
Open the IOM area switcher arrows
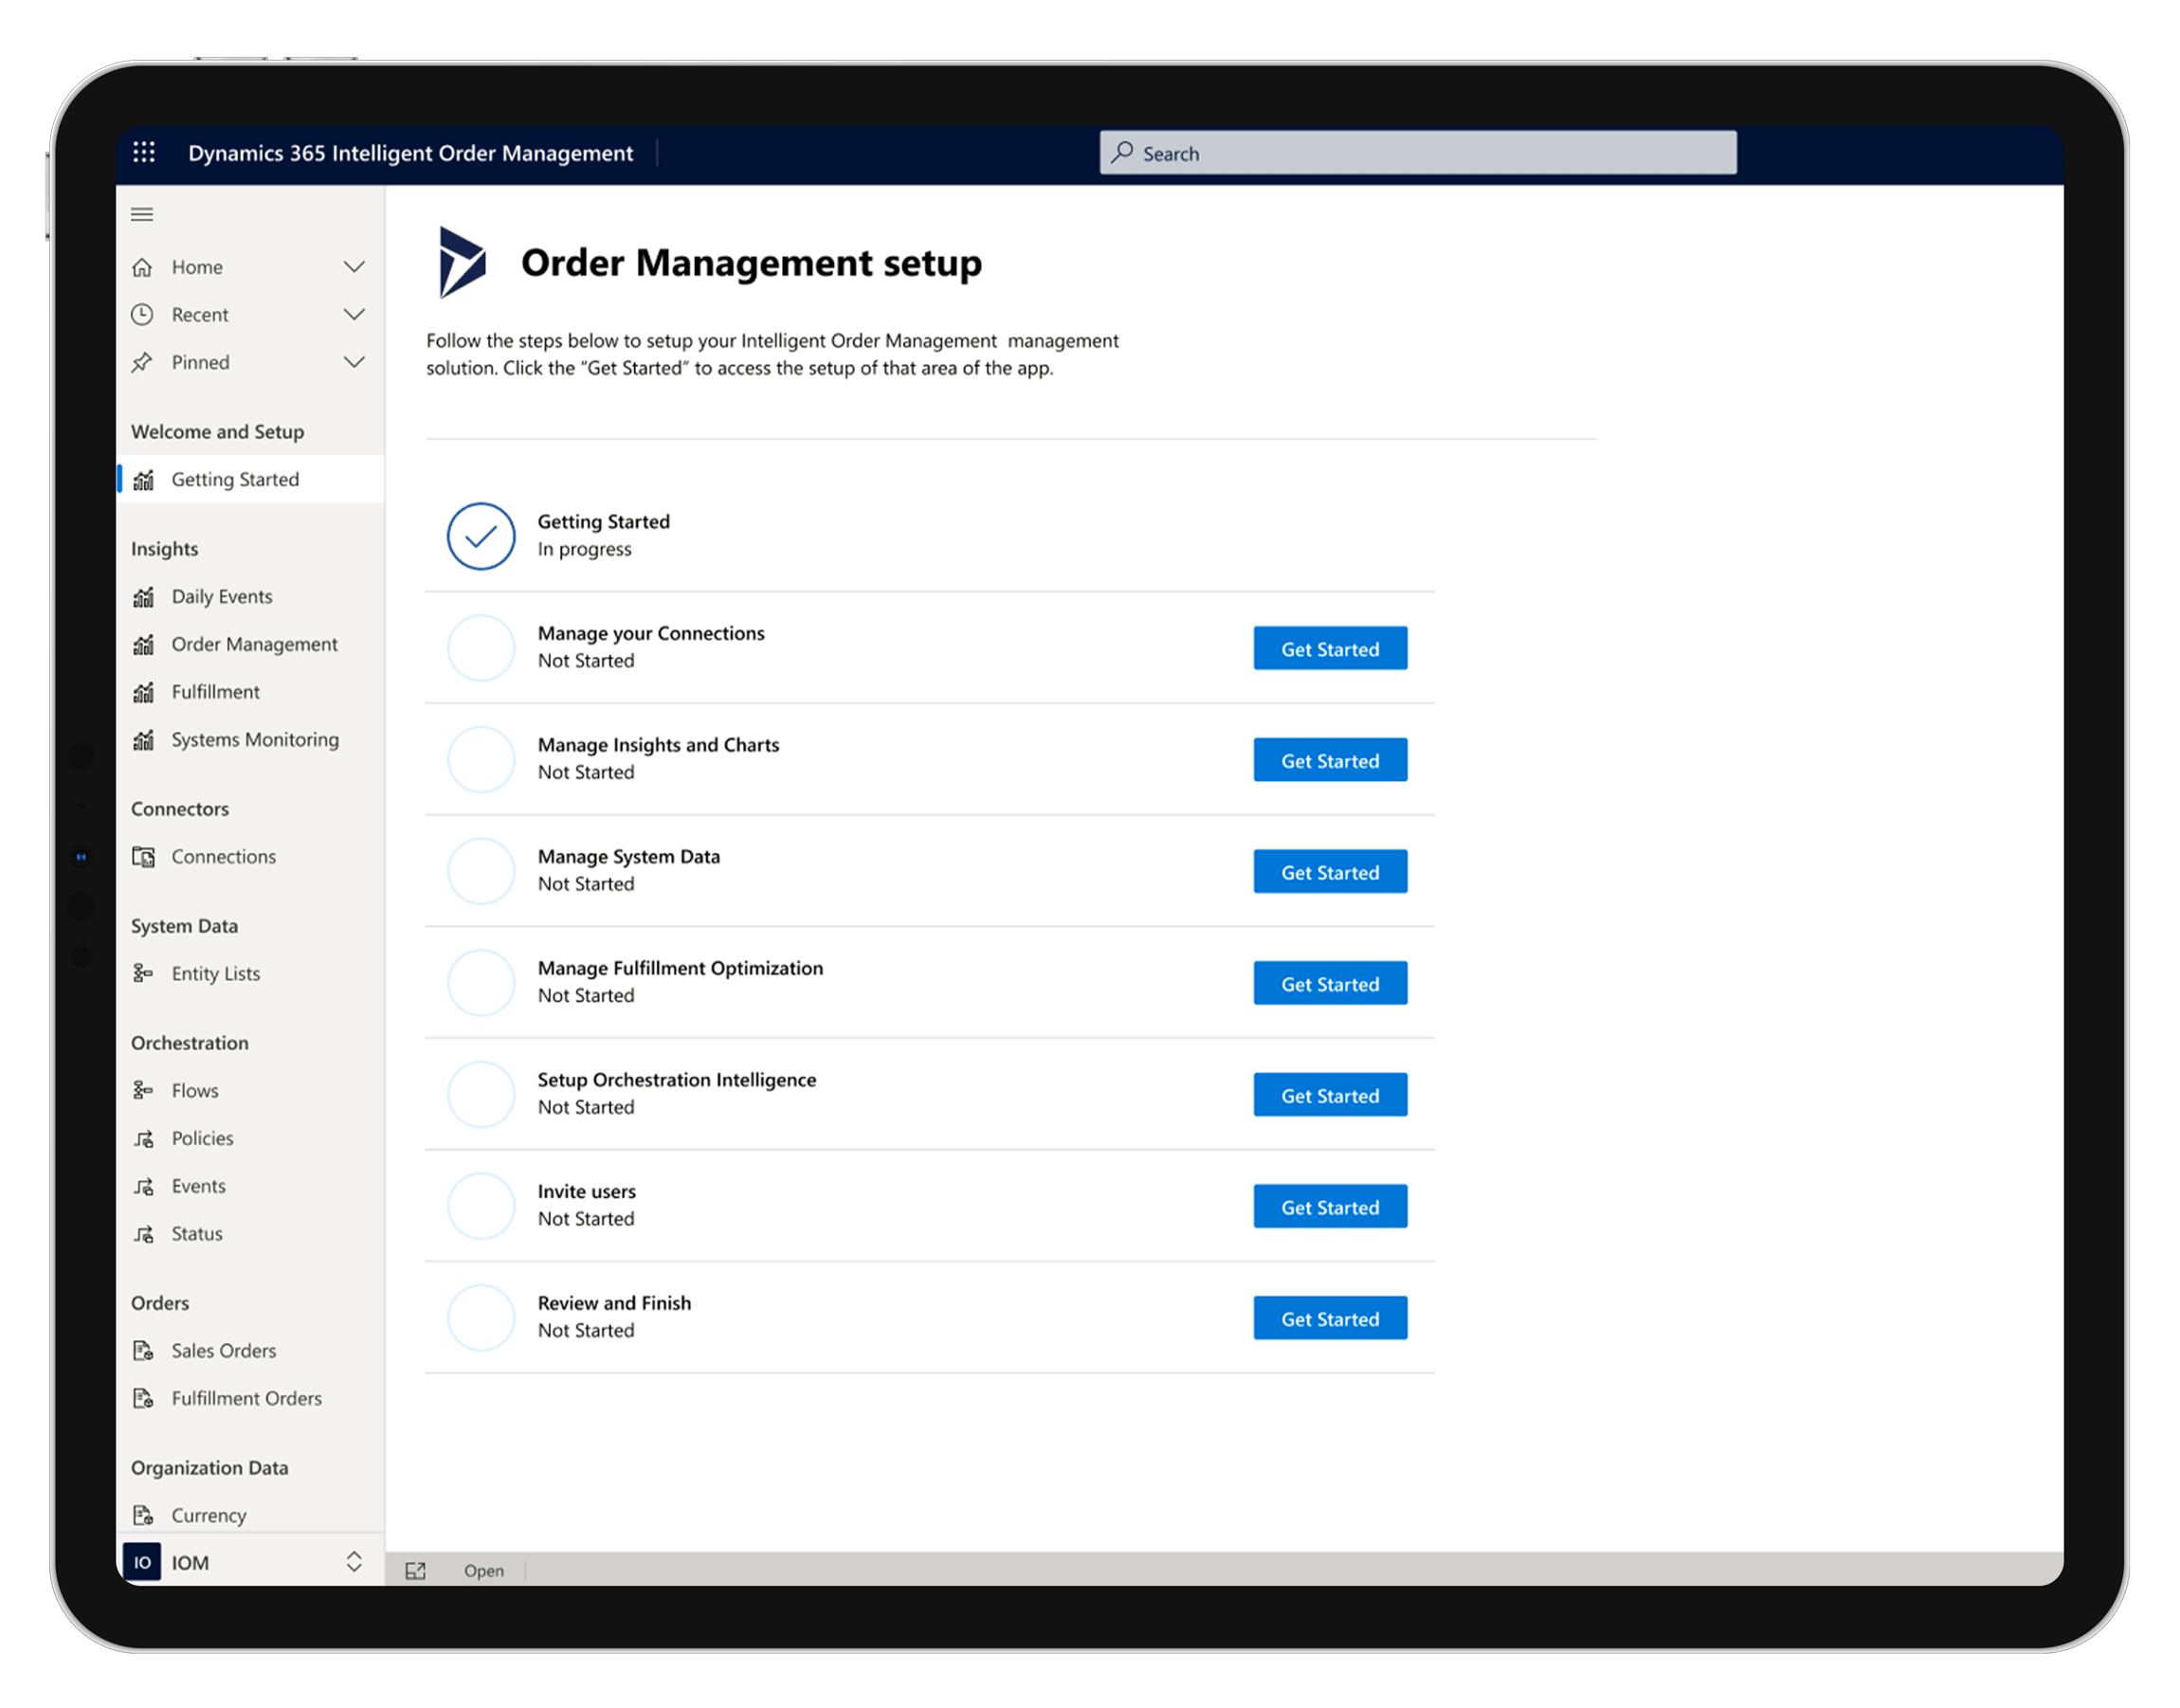[354, 1562]
